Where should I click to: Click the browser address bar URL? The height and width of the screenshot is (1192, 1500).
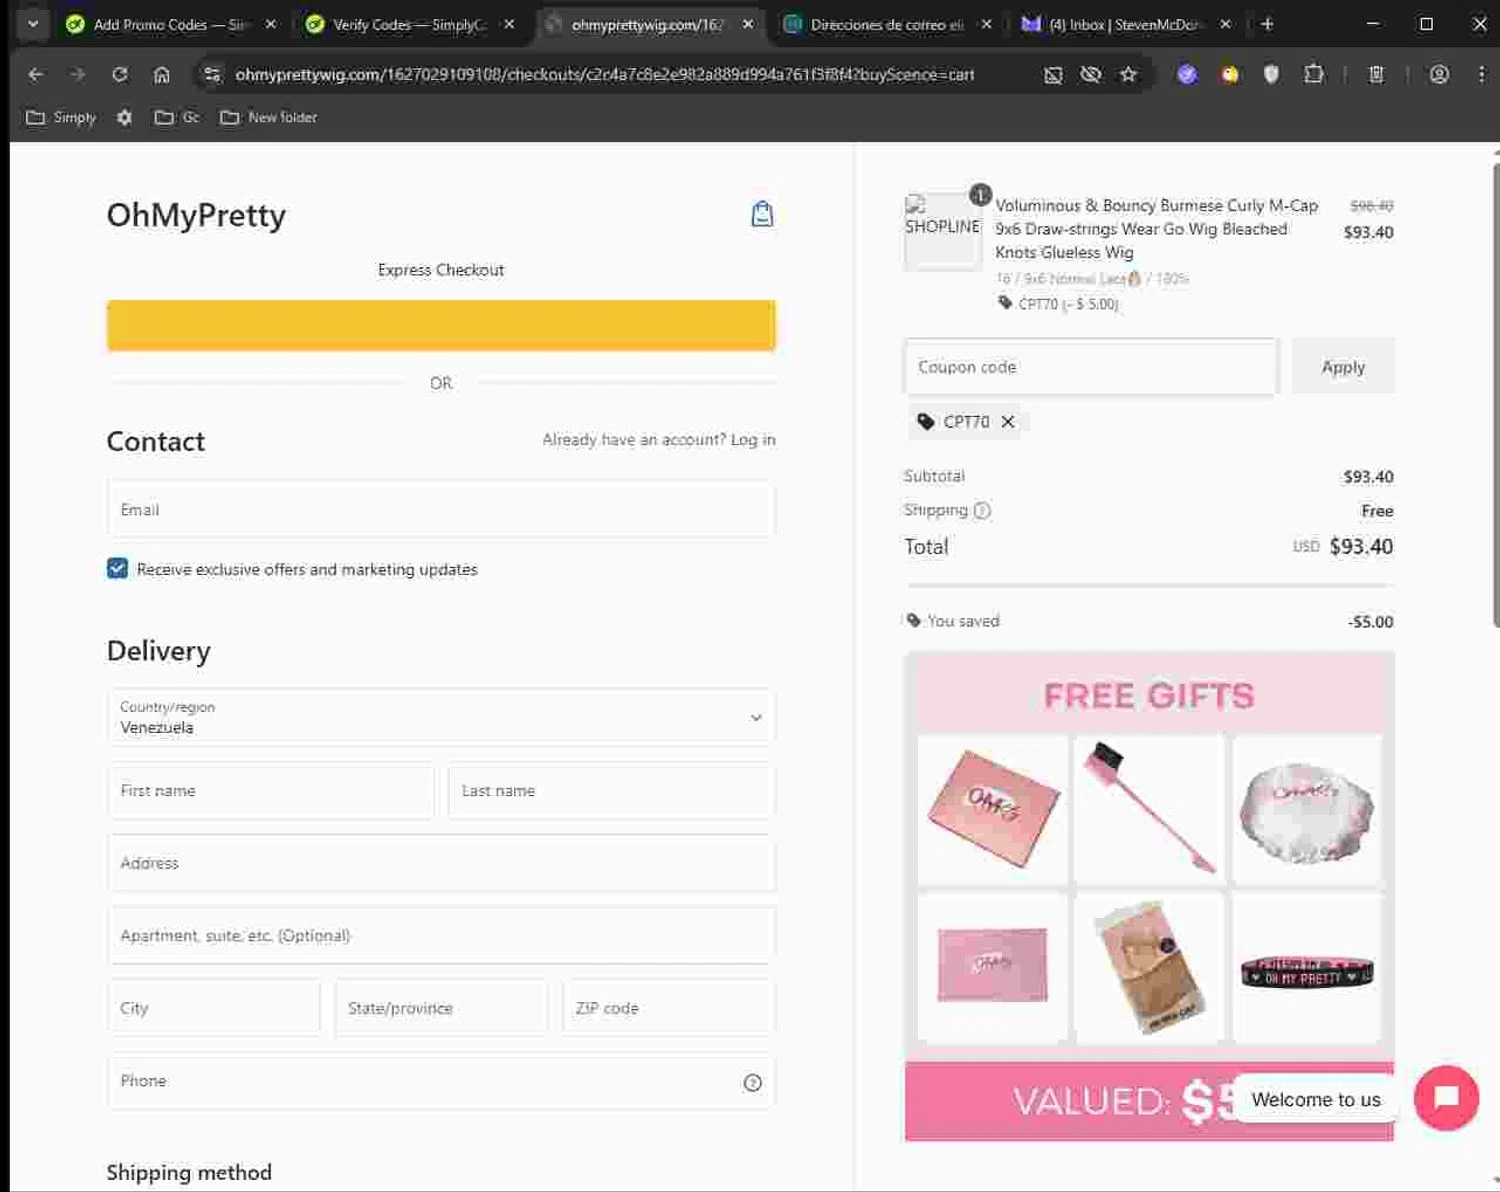click(604, 74)
